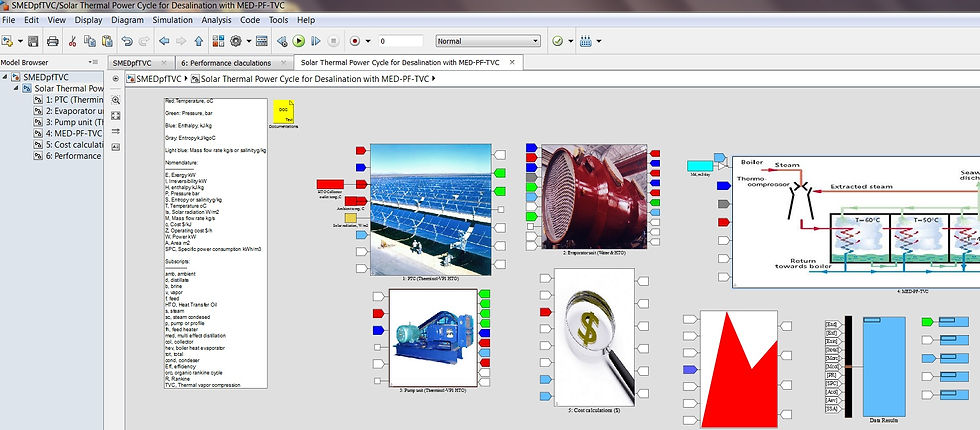Open the Edit menu
Screen dimensions: 980x430
(31, 20)
